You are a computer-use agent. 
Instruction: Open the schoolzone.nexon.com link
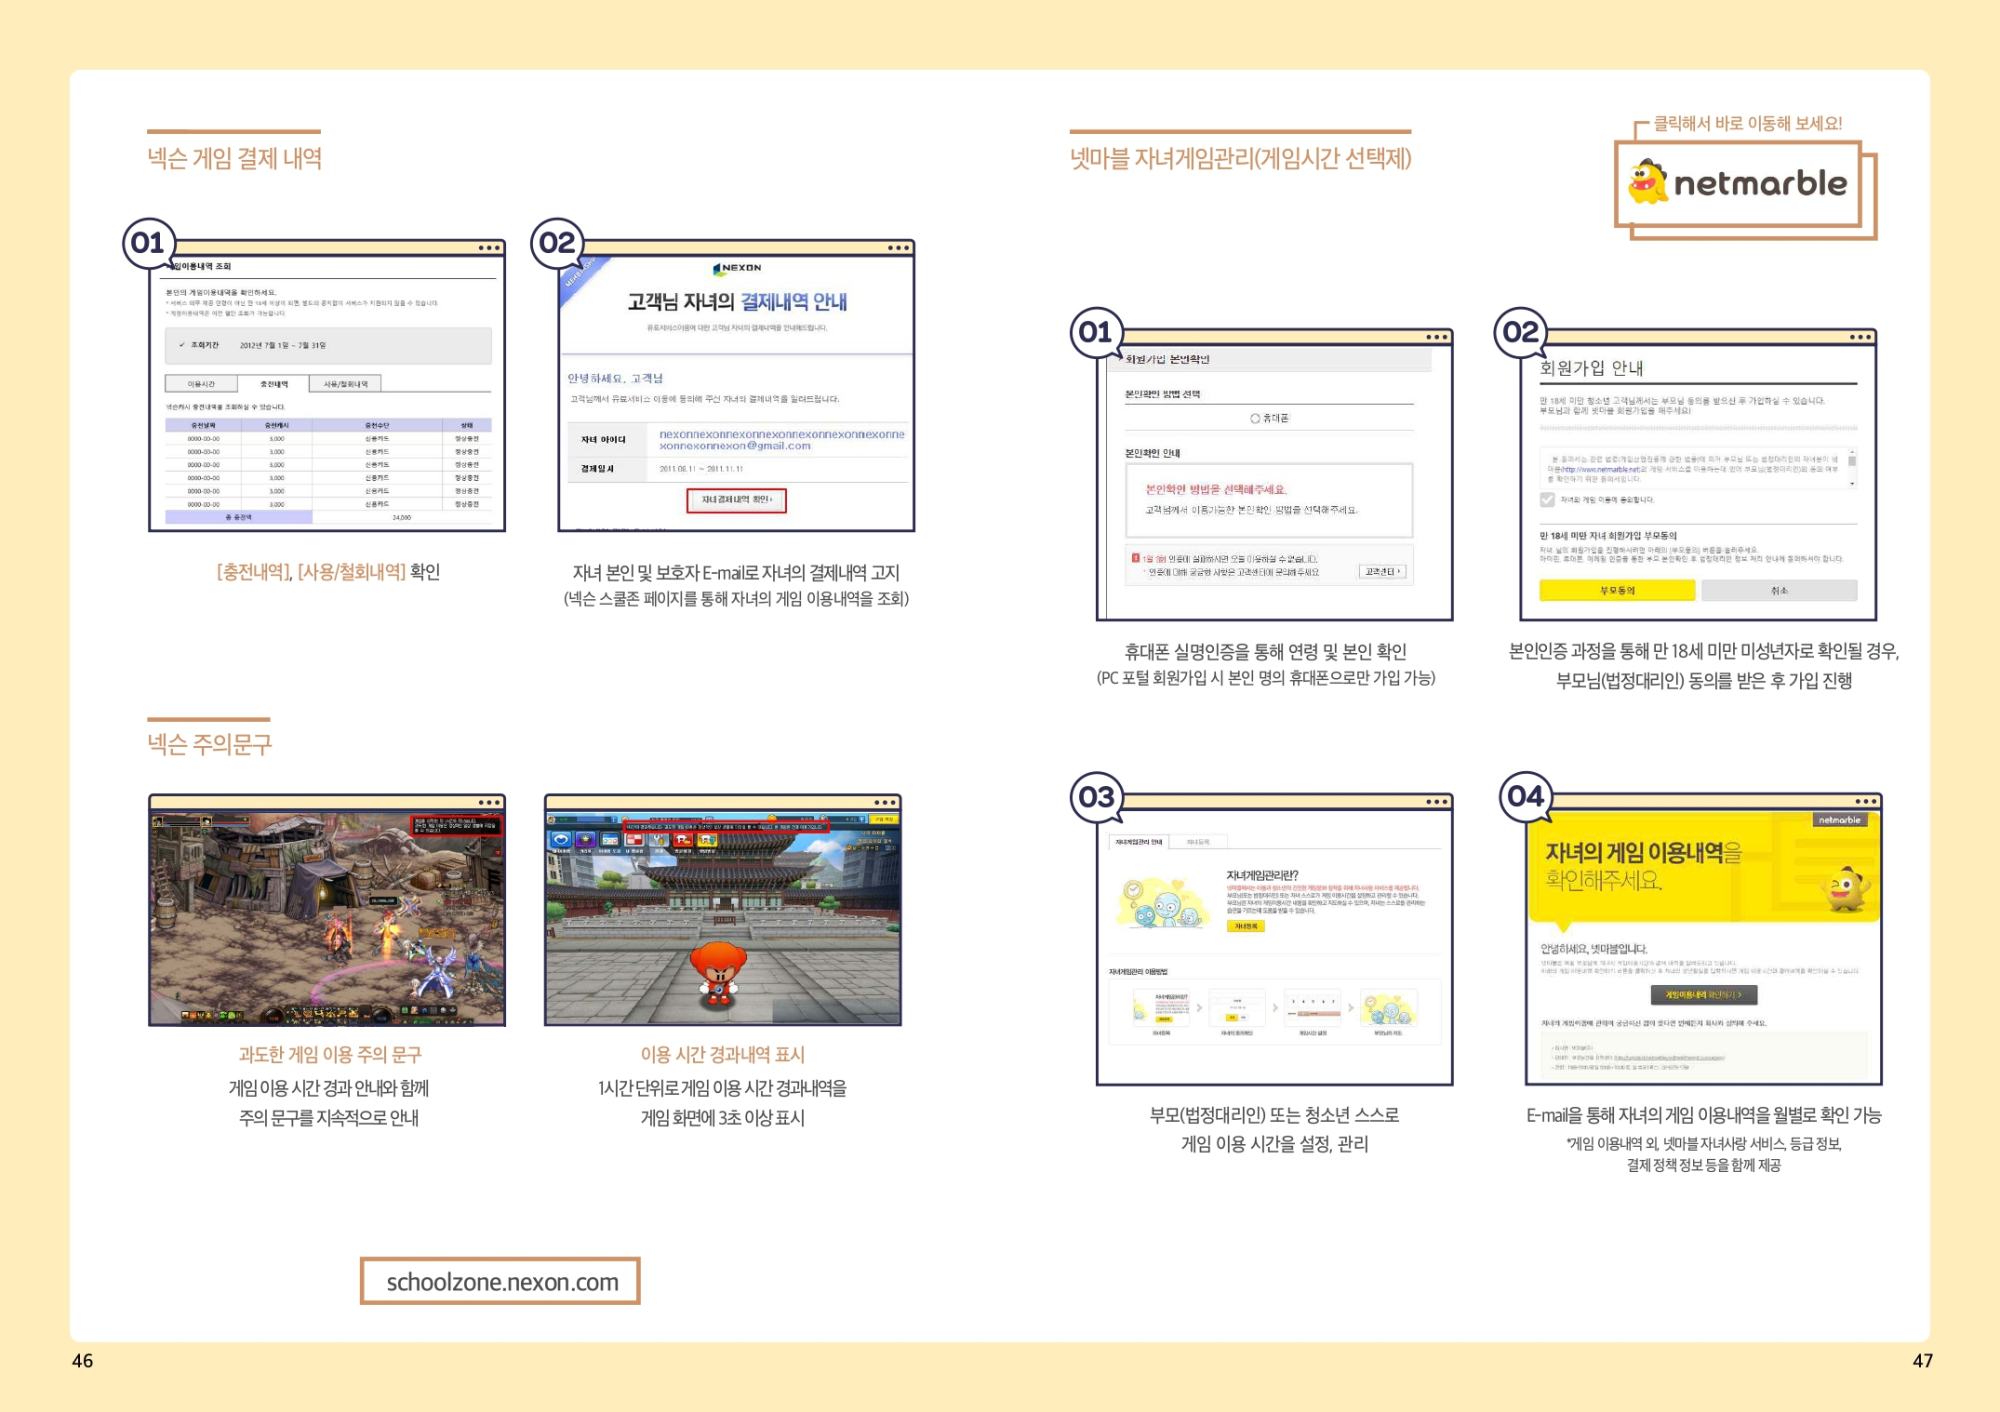(x=500, y=1281)
